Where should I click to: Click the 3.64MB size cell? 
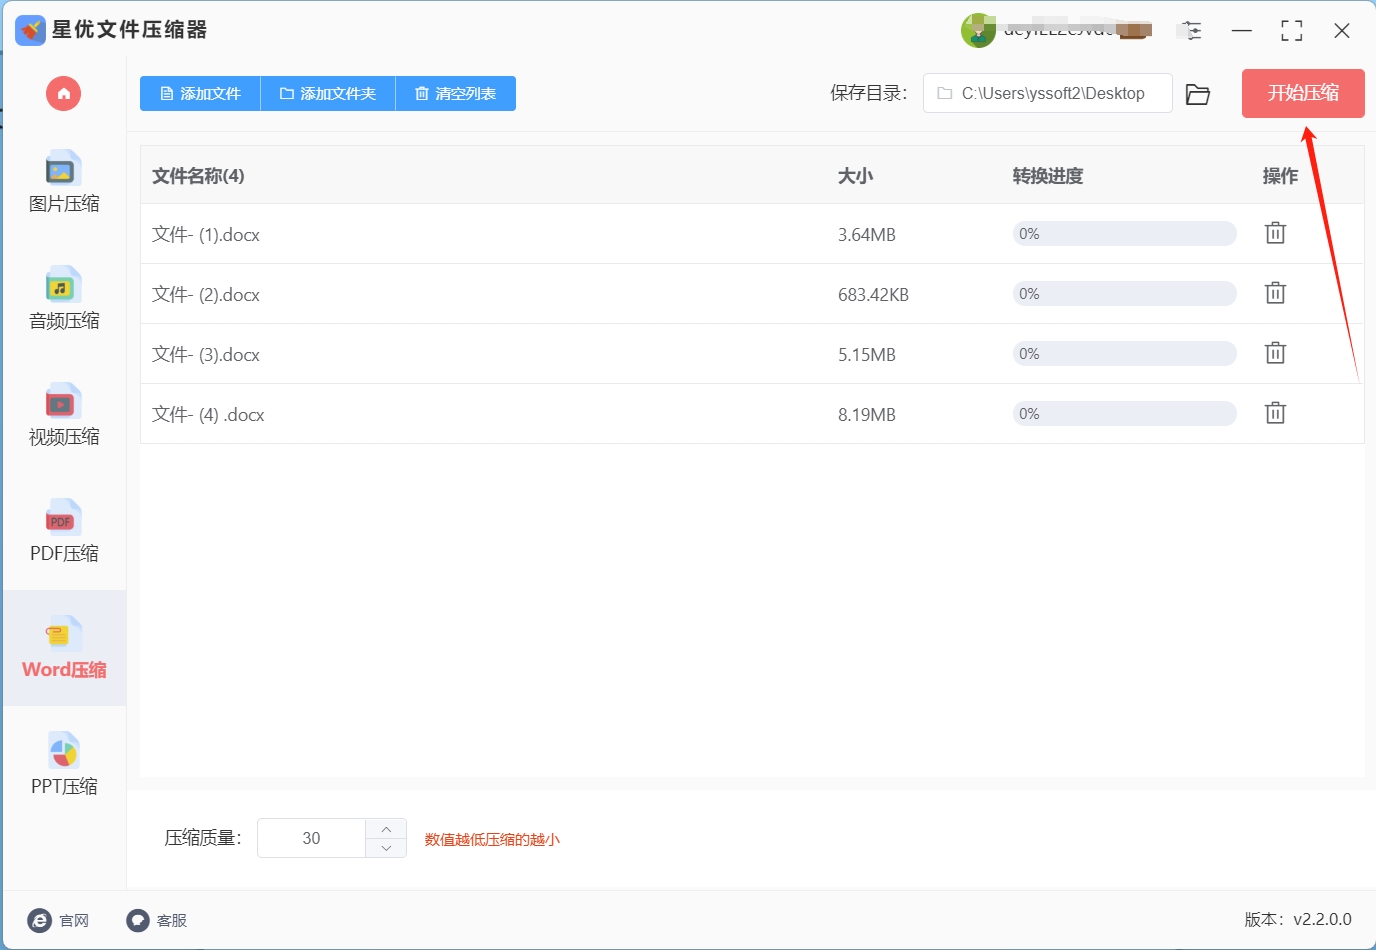click(x=867, y=235)
